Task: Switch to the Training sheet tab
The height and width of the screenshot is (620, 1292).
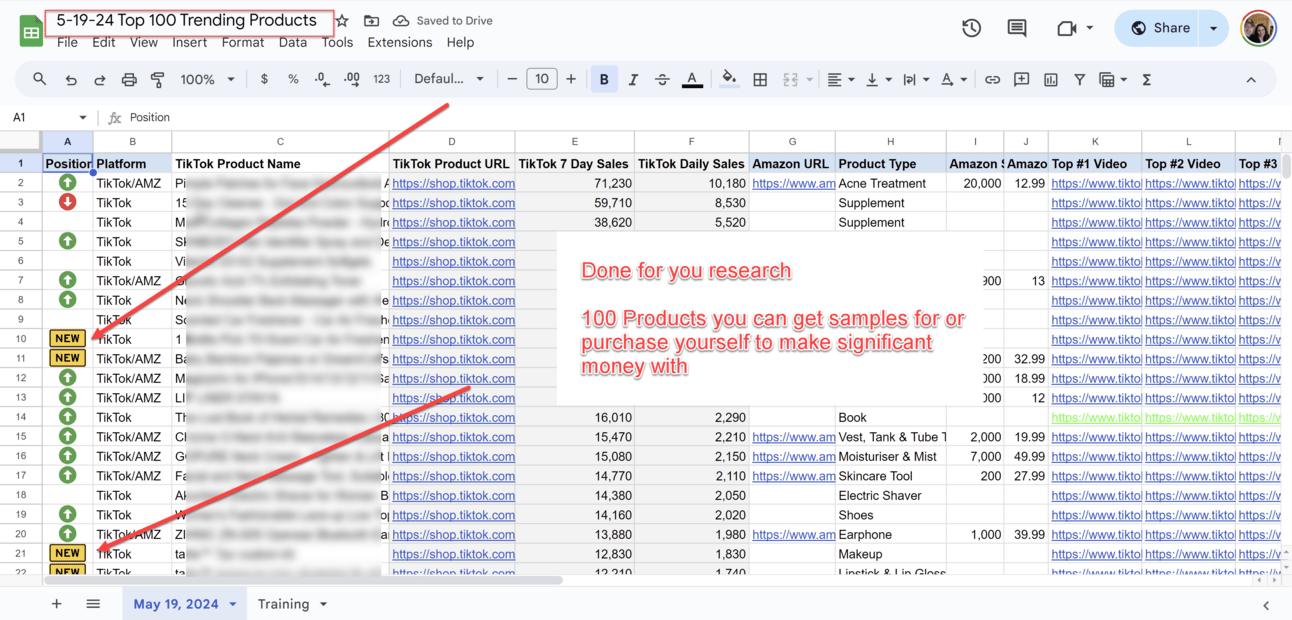Action: point(283,604)
